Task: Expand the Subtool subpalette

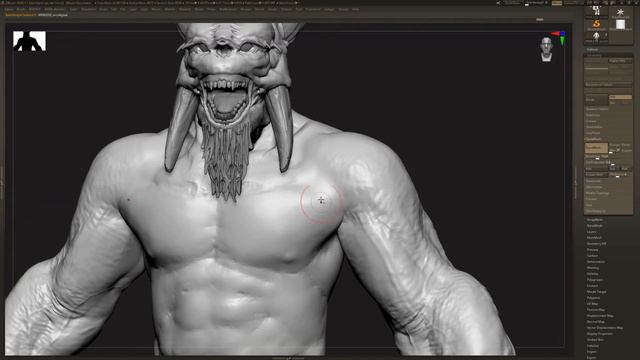Action: 592,49
